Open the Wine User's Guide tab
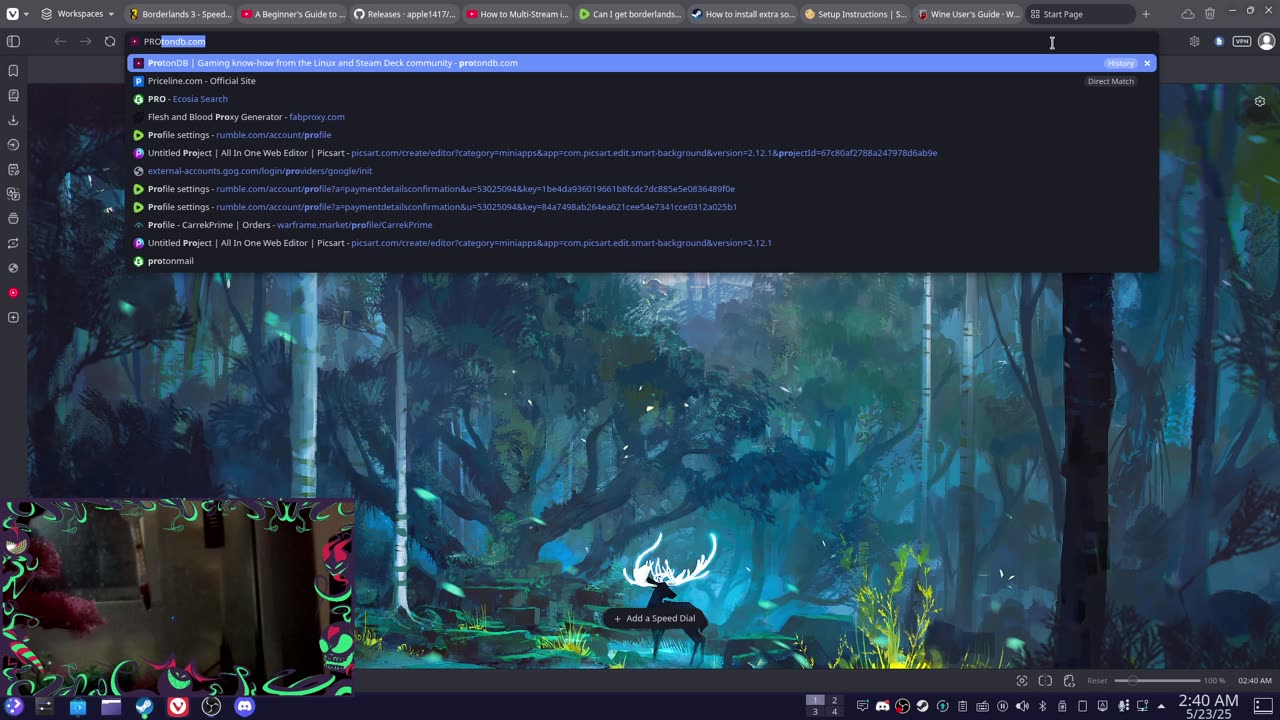Image resolution: width=1280 pixels, height=720 pixels. [x=968, y=14]
